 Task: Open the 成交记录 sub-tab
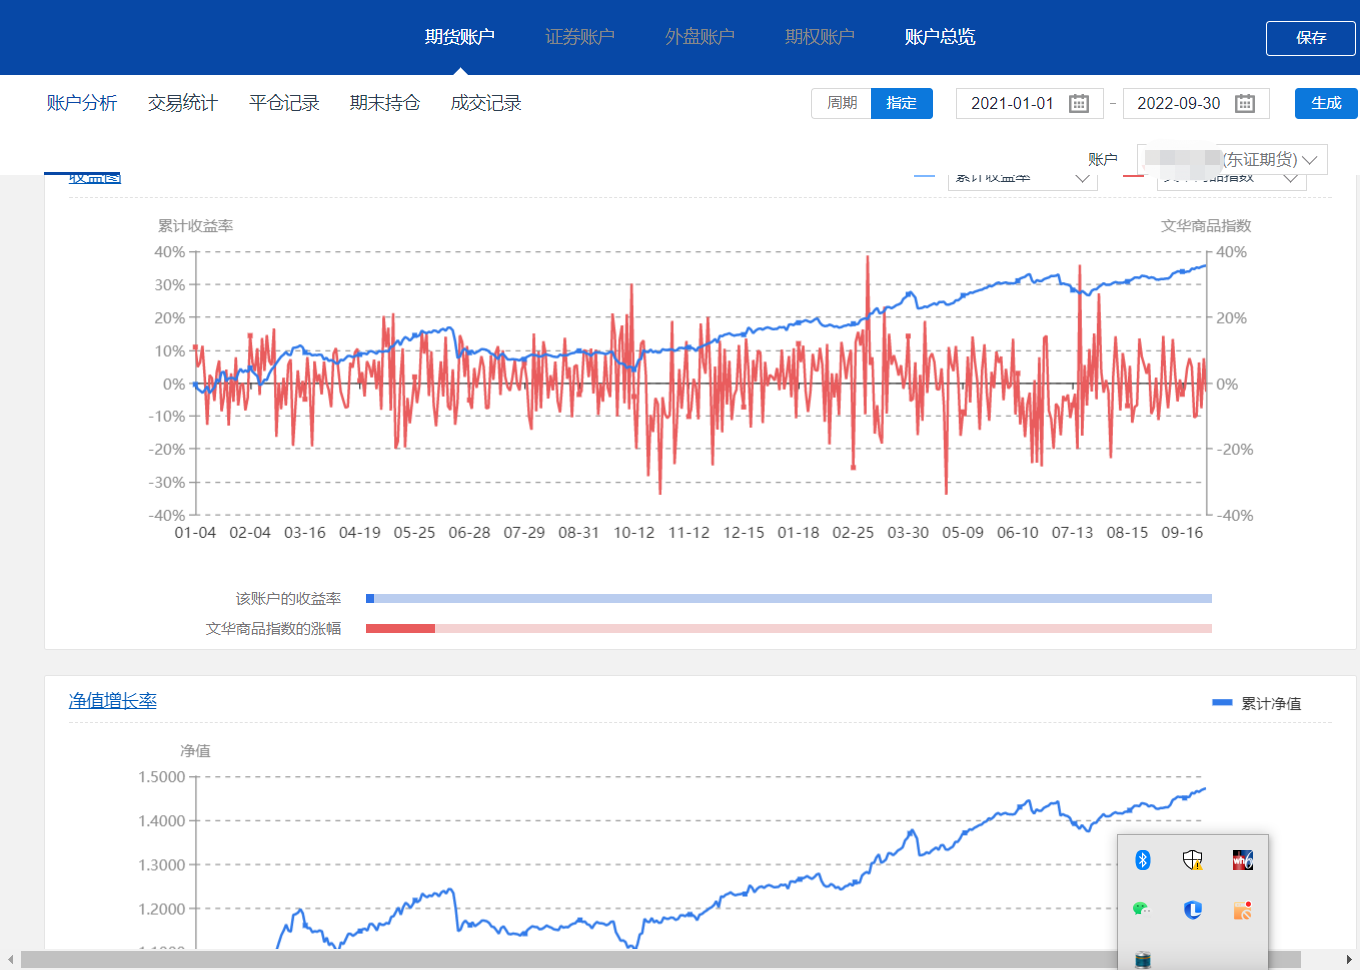(486, 103)
